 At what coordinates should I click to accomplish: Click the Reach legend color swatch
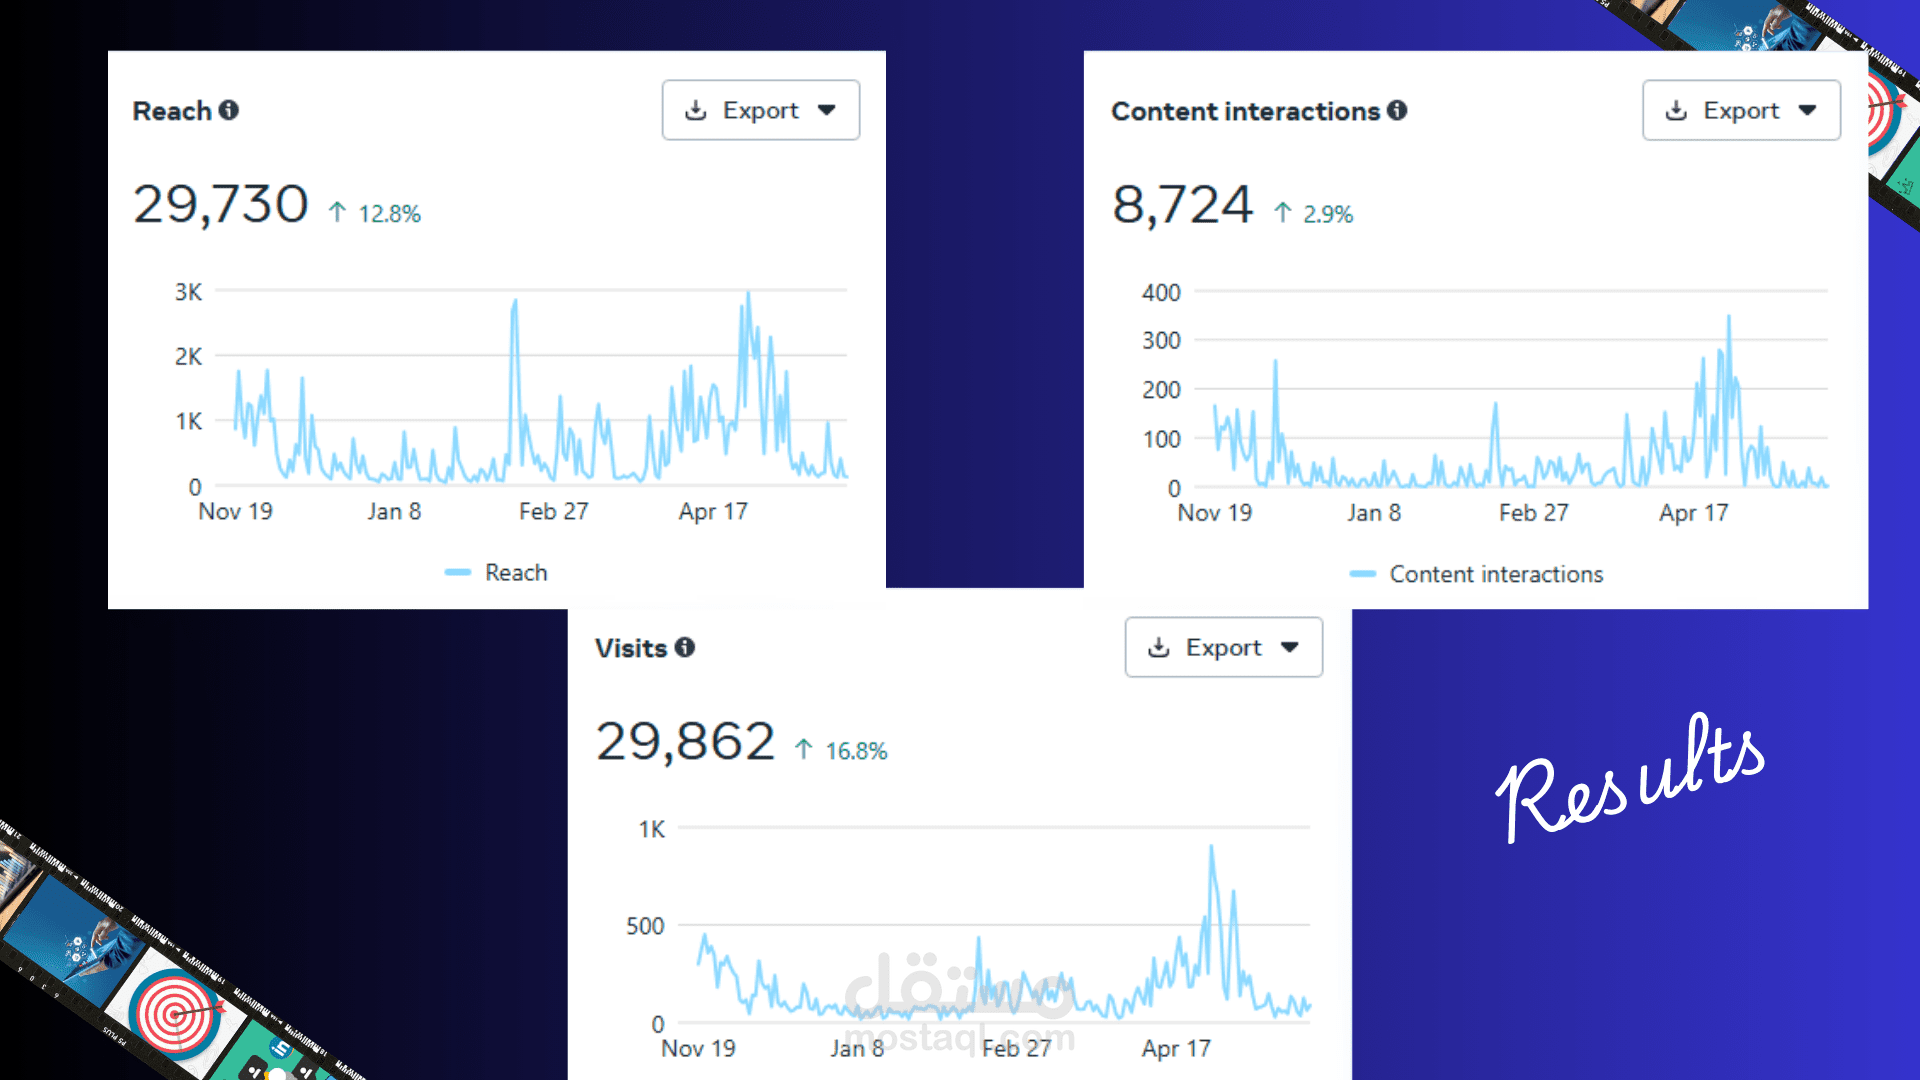(458, 572)
